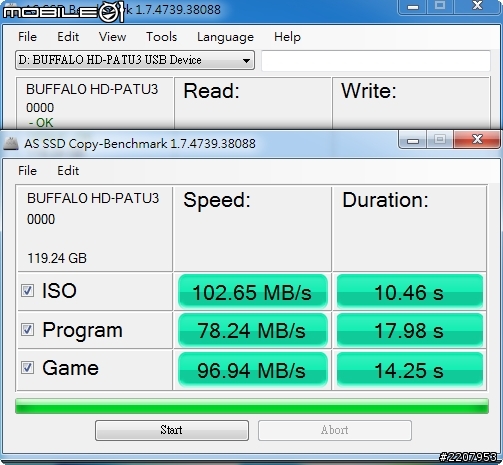Click the Read: header in main window
This screenshot has height=465, width=503.
[x=211, y=91]
